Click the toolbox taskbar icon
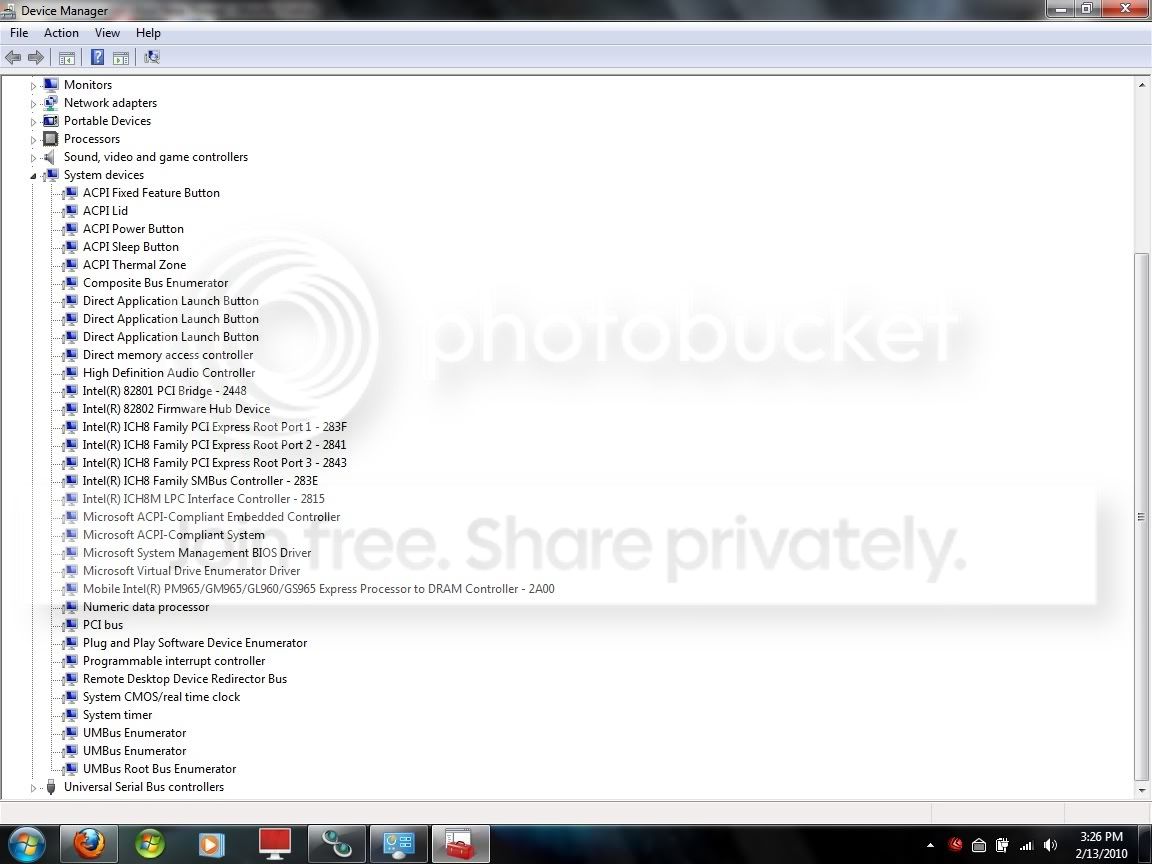The height and width of the screenshot is (864, 1152). point(461,843)
